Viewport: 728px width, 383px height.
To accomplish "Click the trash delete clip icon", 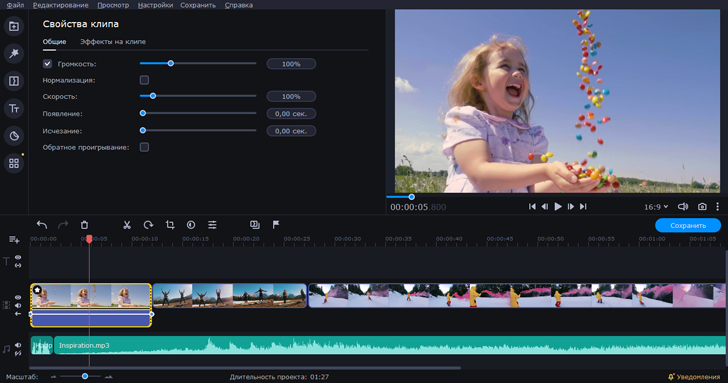I will (x=84, y=225).
